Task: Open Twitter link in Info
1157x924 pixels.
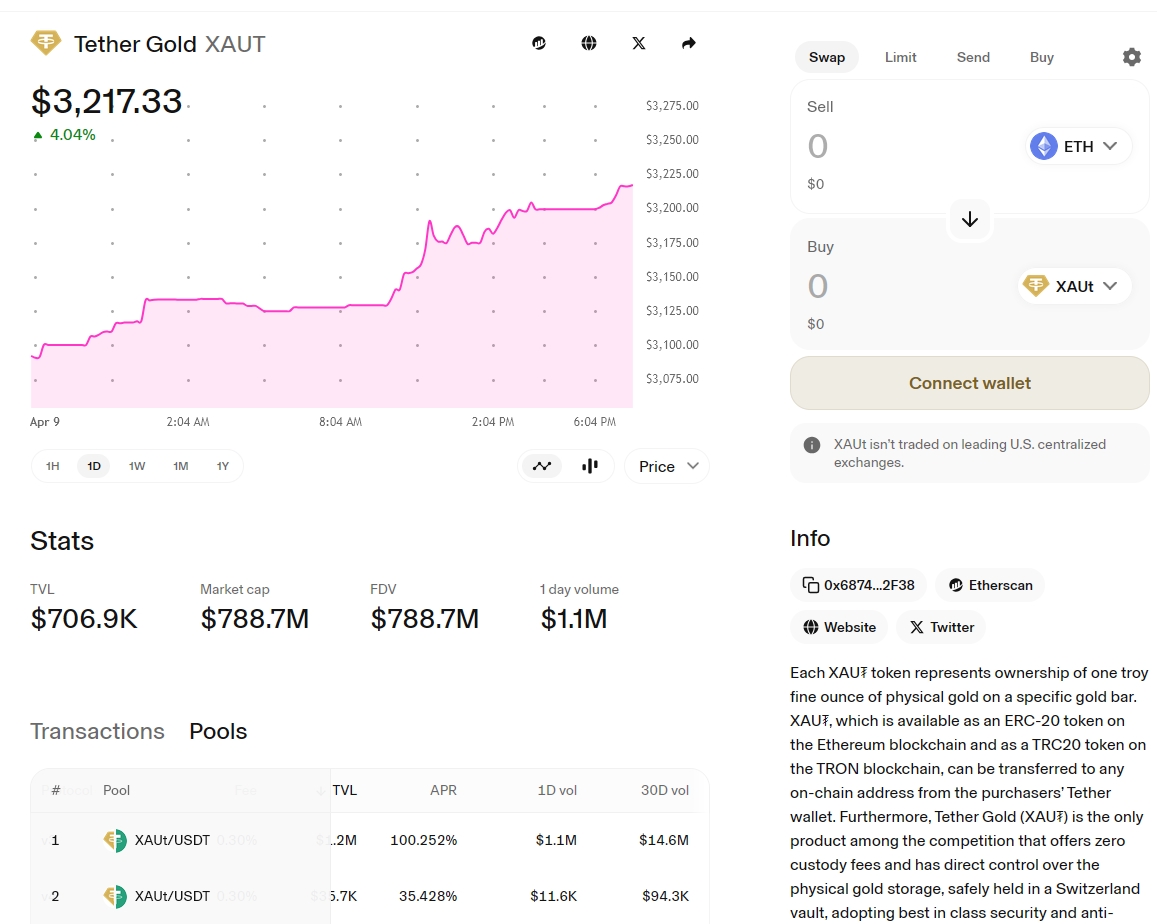Action: click(942, 627)
